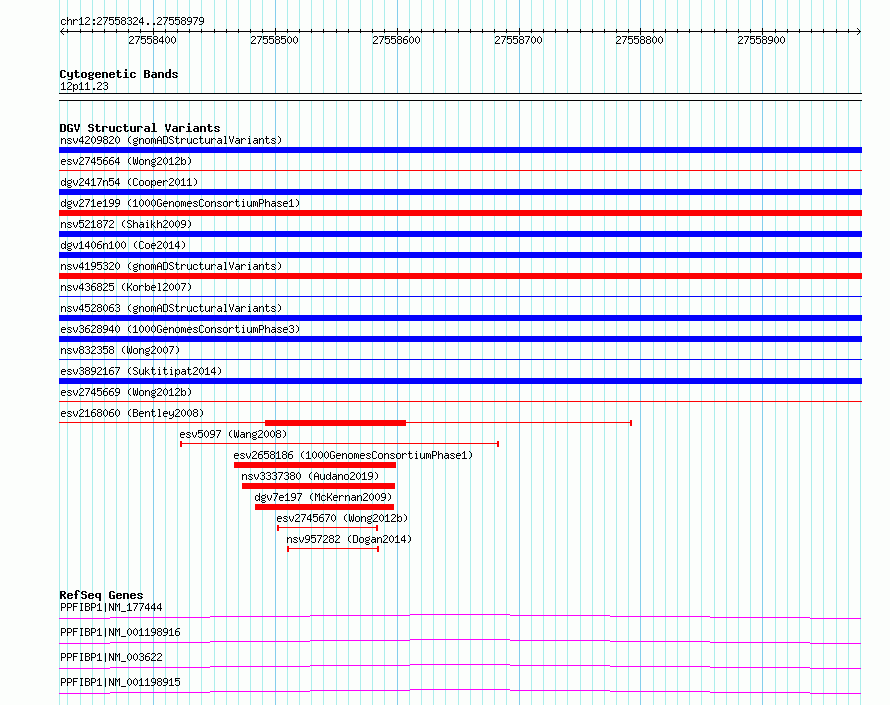Open esv2745670 (Wong2012b) label
Screen dimensions: 890x705
[342, 518]
